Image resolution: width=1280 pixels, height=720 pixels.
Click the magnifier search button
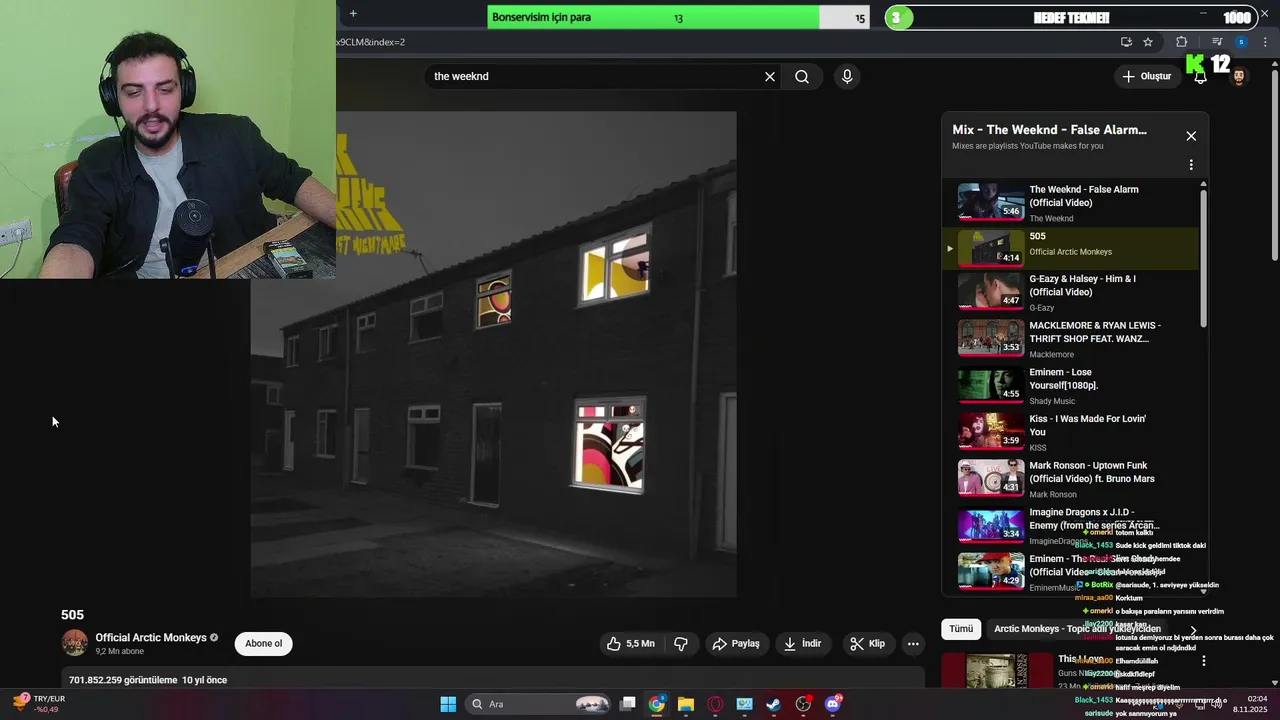(802, 77)
